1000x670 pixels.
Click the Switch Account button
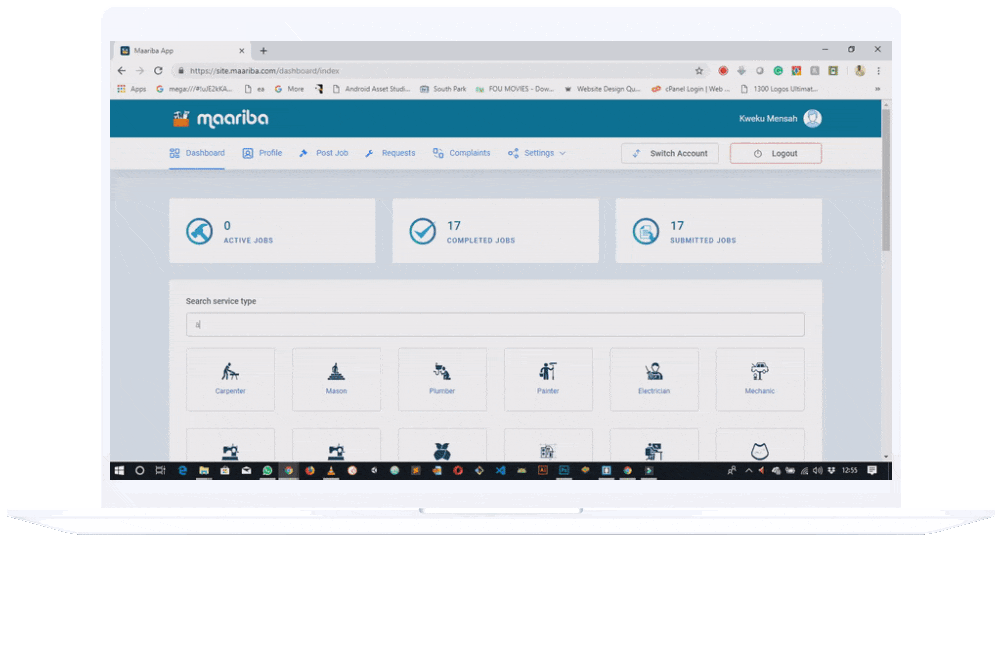pyautogui.click(x=670, y=153)
